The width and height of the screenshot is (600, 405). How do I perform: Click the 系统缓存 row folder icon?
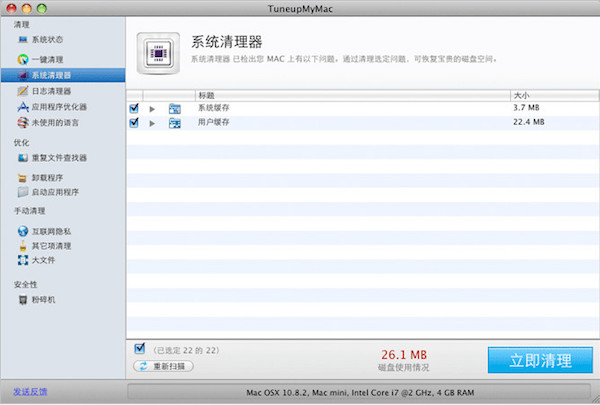(175, 109)
